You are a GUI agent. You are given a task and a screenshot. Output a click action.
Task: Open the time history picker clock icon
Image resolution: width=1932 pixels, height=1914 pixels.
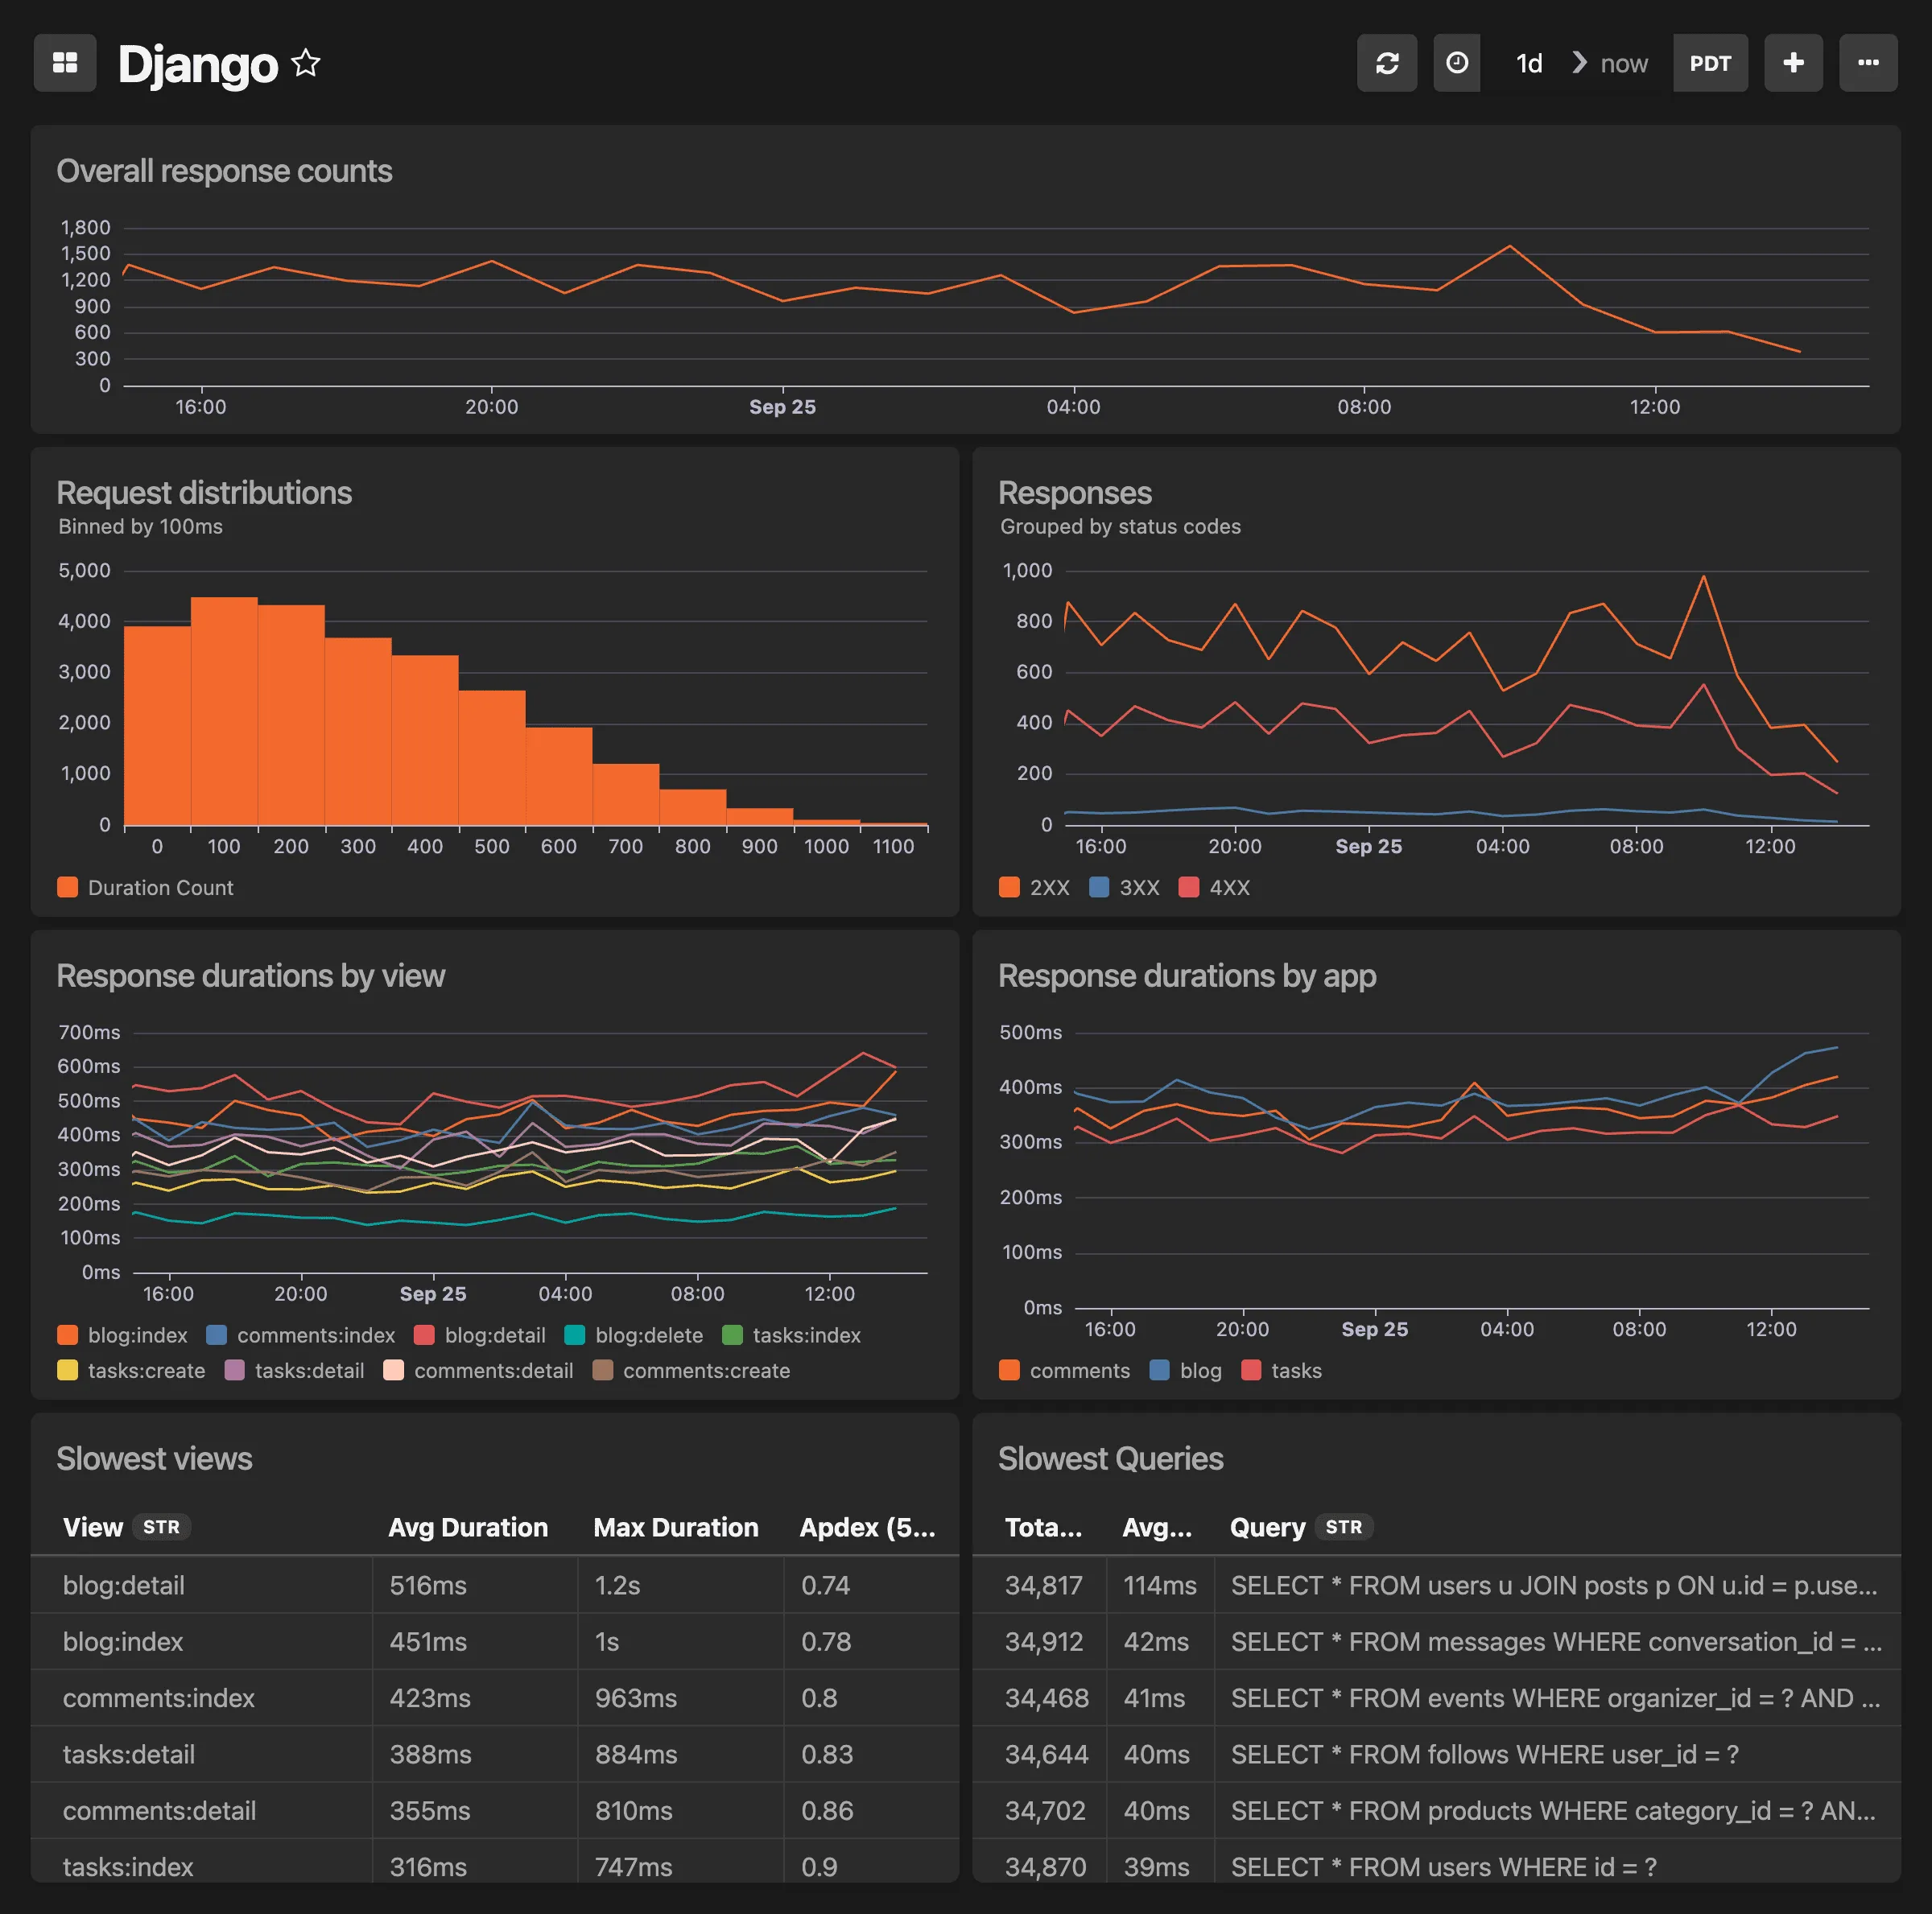[x=1457, y=63]
